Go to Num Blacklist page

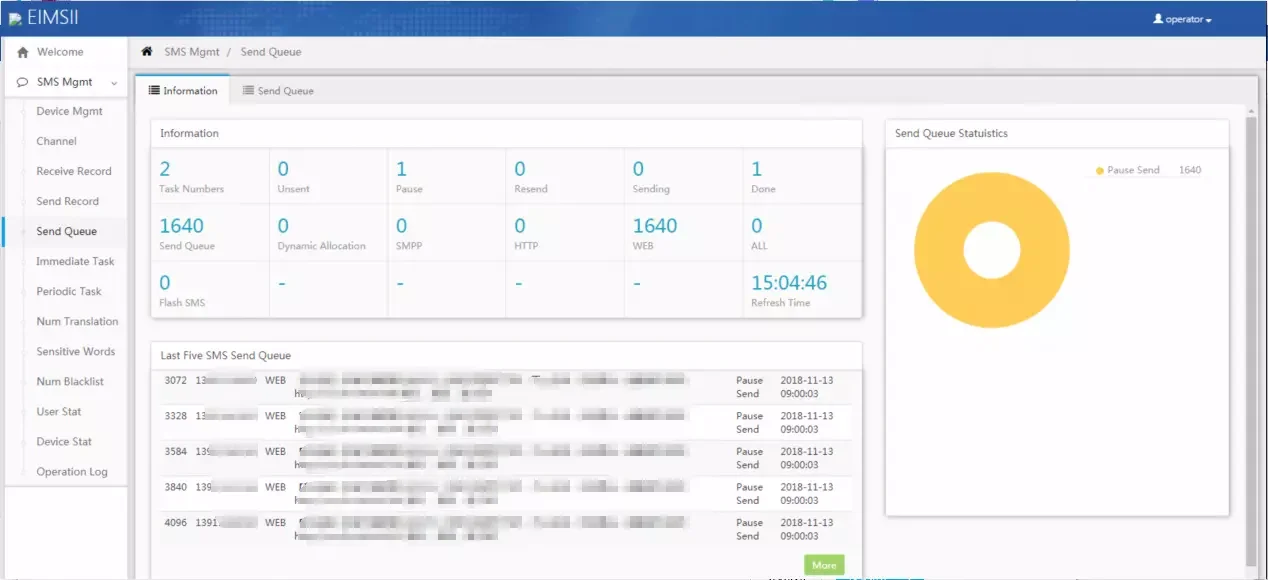pos(70,381)
